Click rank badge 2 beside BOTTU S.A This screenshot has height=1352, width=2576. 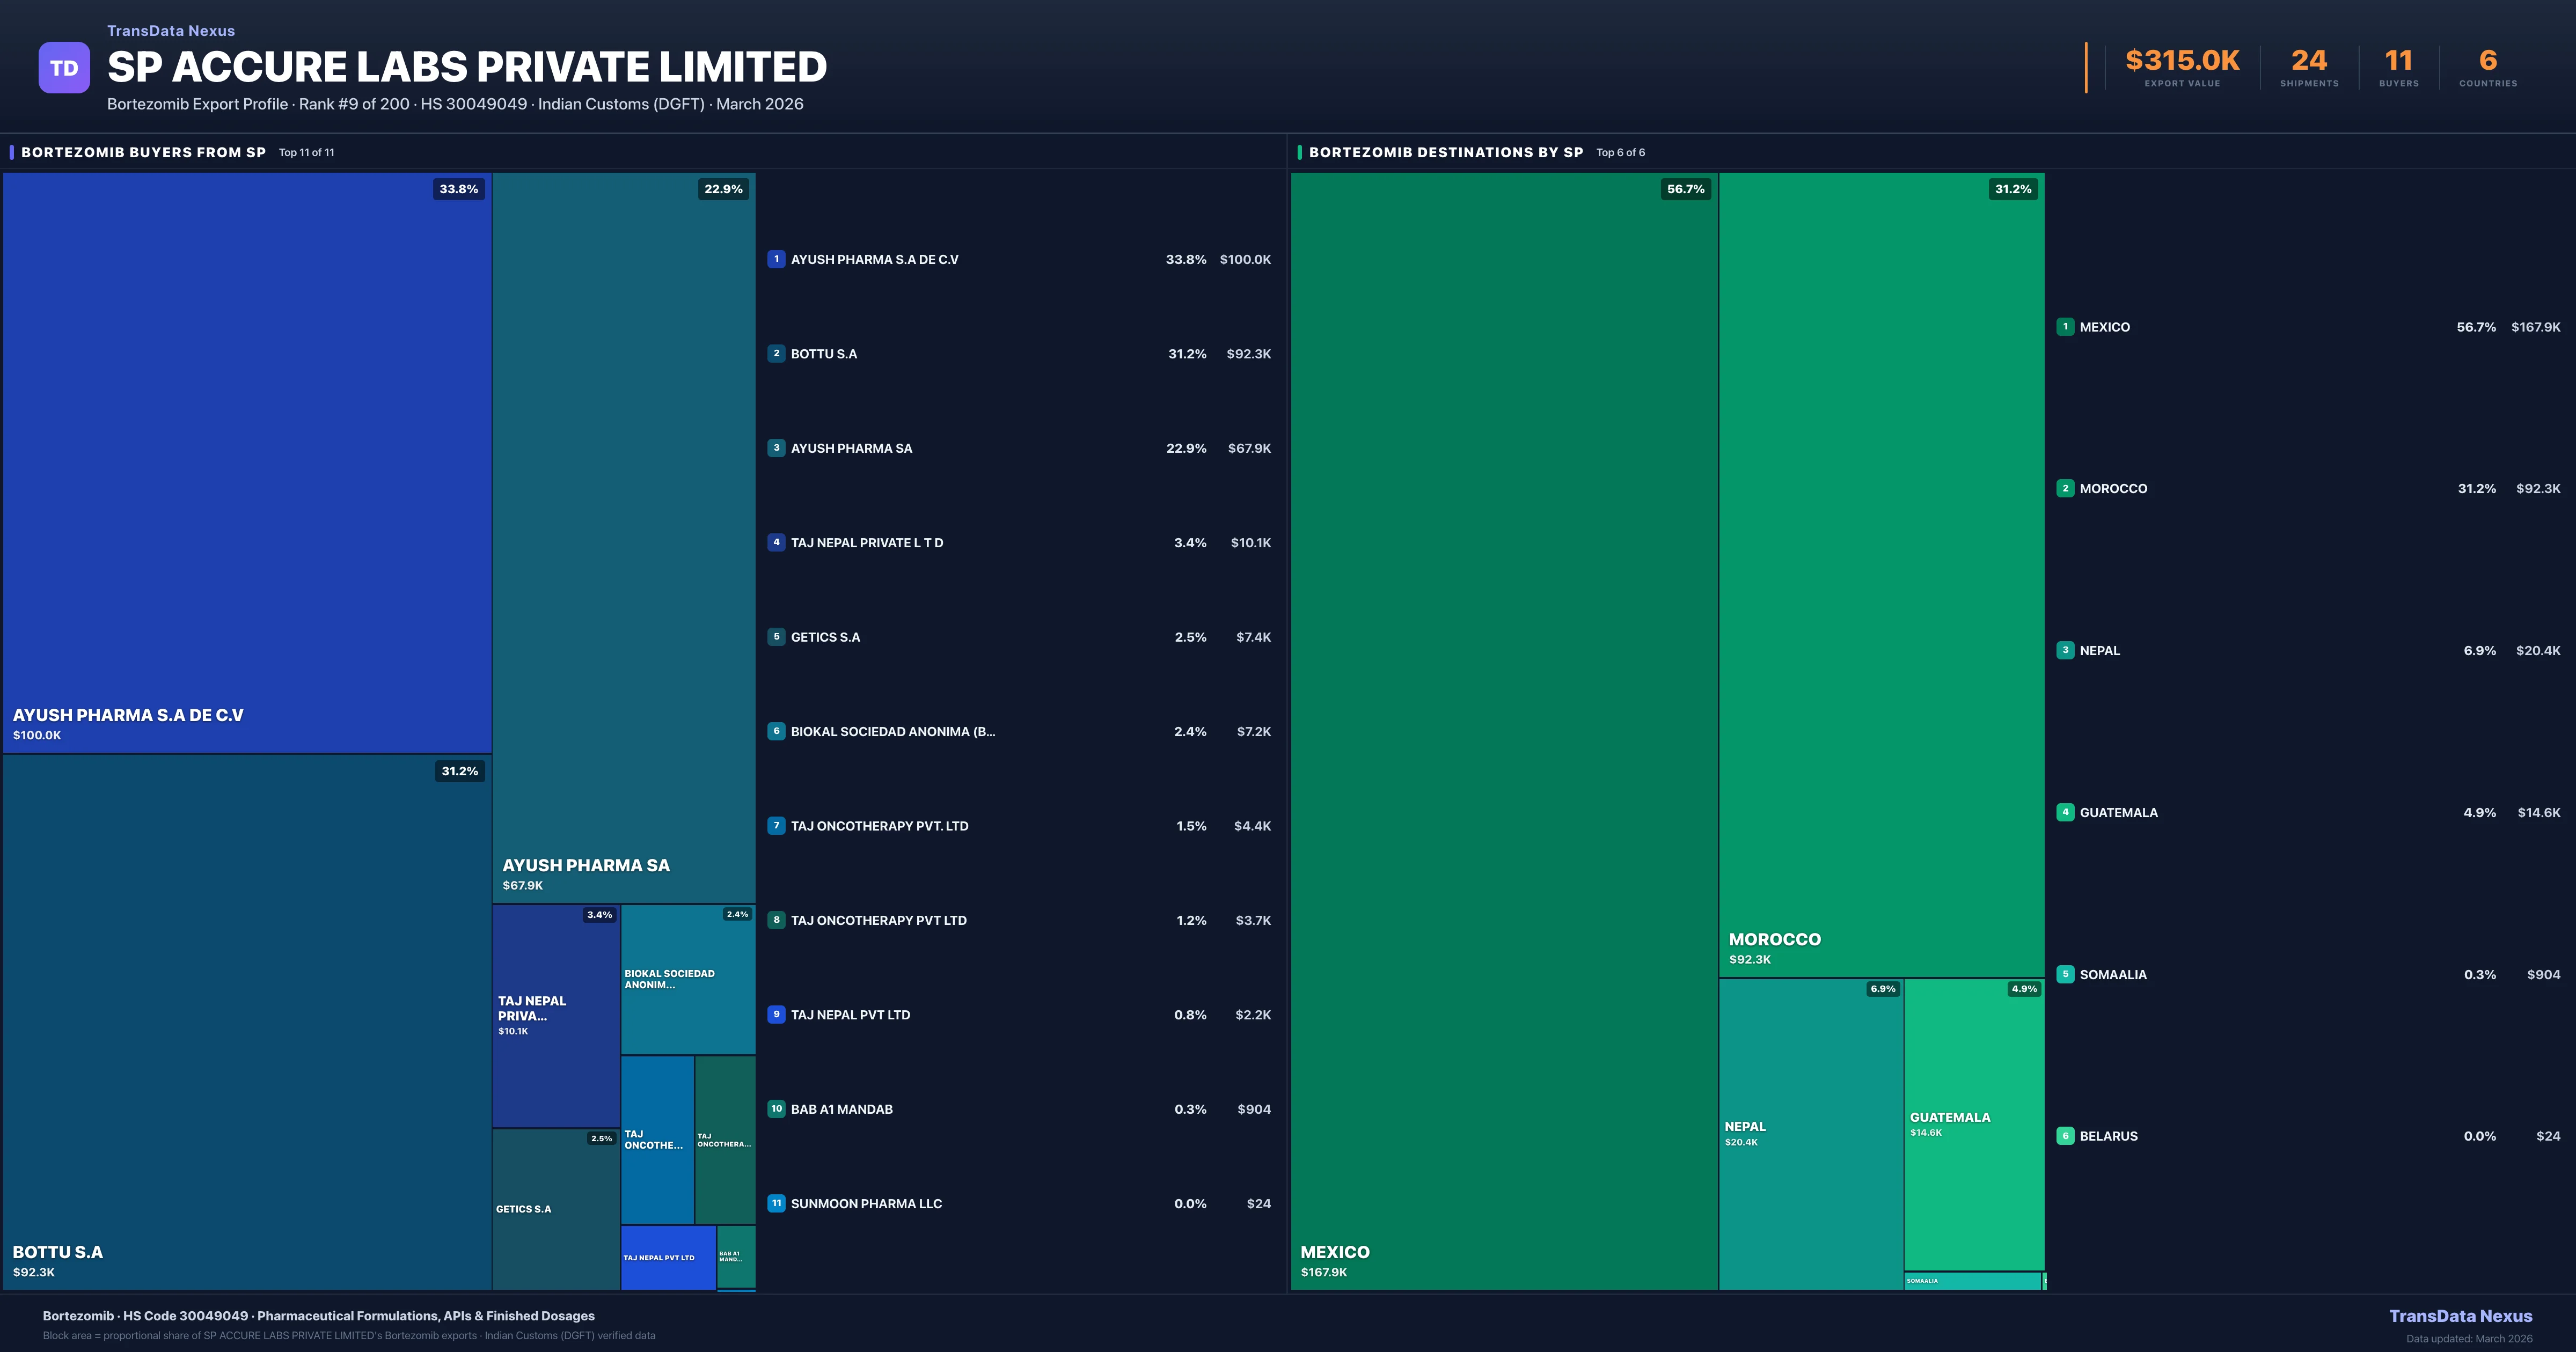pyautogui.click(x=776, y=353)
